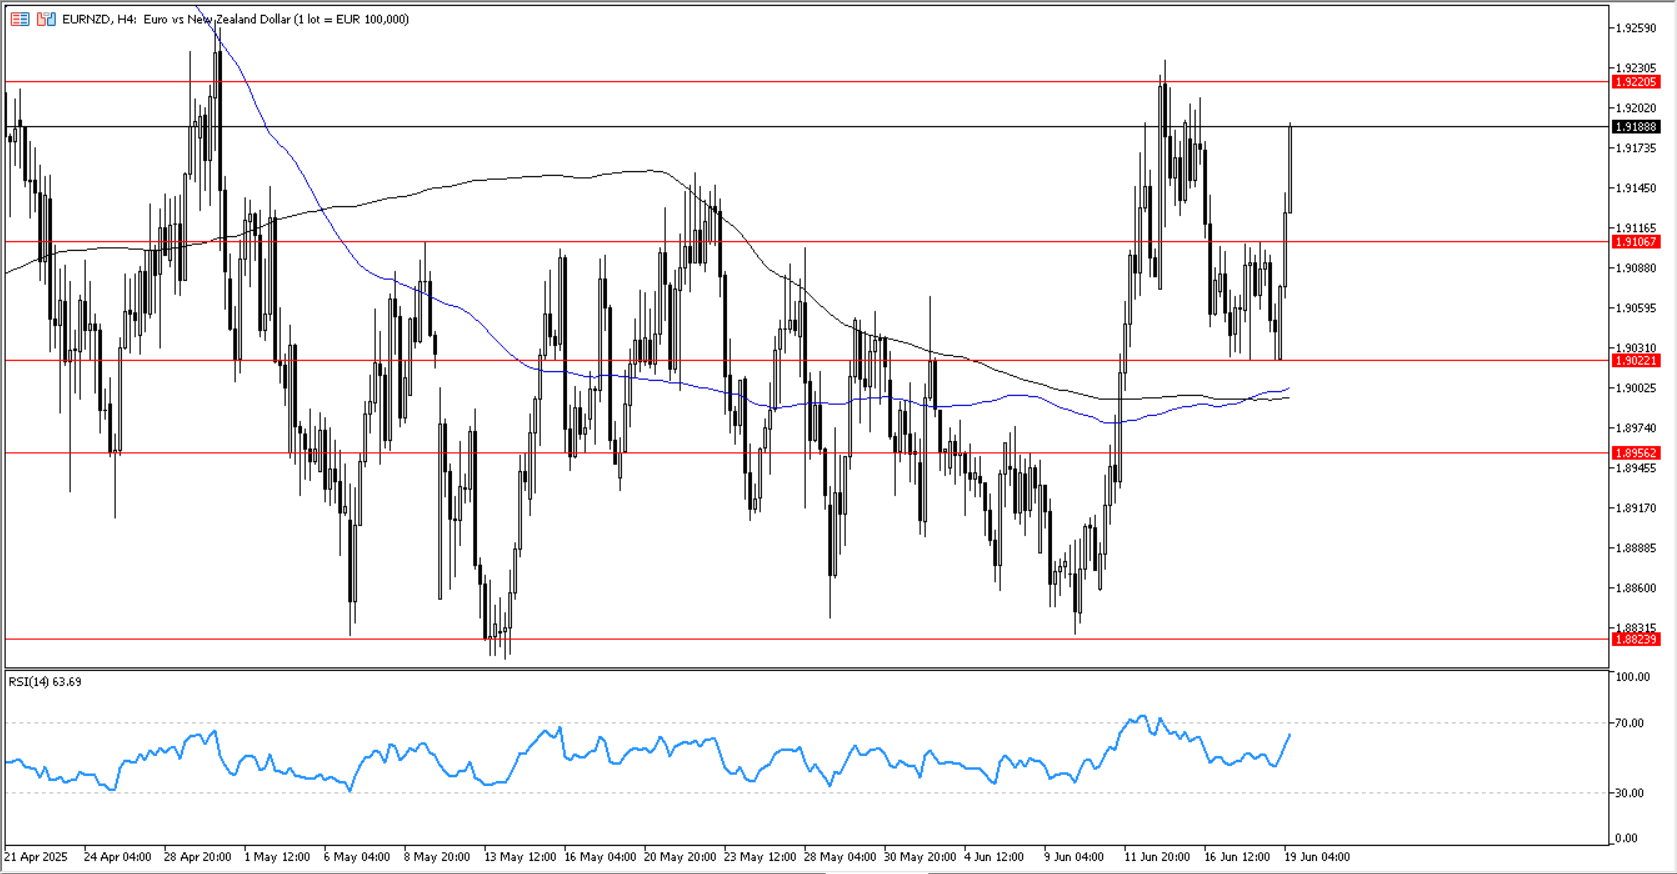Viewport: 1677px width, 874px height.
Task: Click the 8 May 20:00 time label
Action: (x=438, y=857)
